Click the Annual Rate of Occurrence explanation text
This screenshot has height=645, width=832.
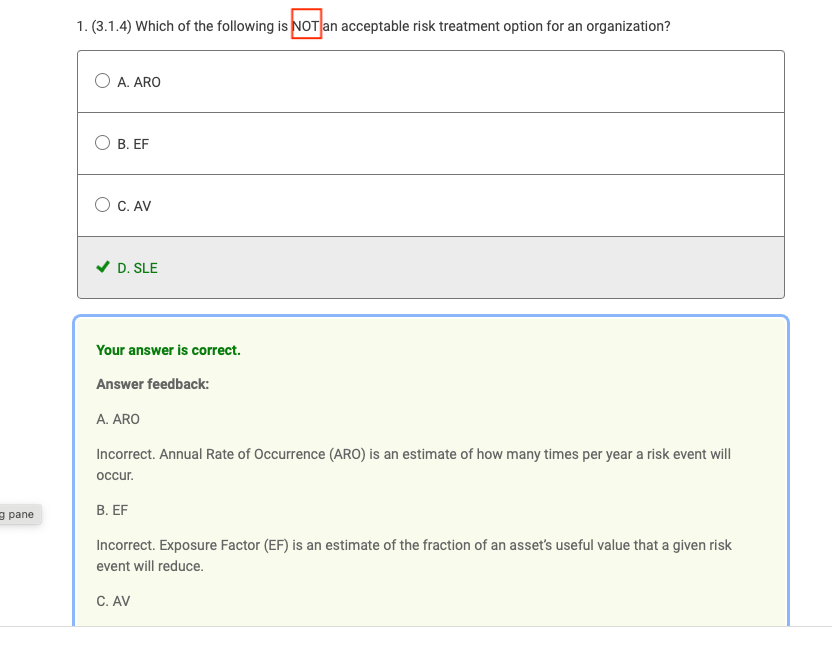click(413, 454)
